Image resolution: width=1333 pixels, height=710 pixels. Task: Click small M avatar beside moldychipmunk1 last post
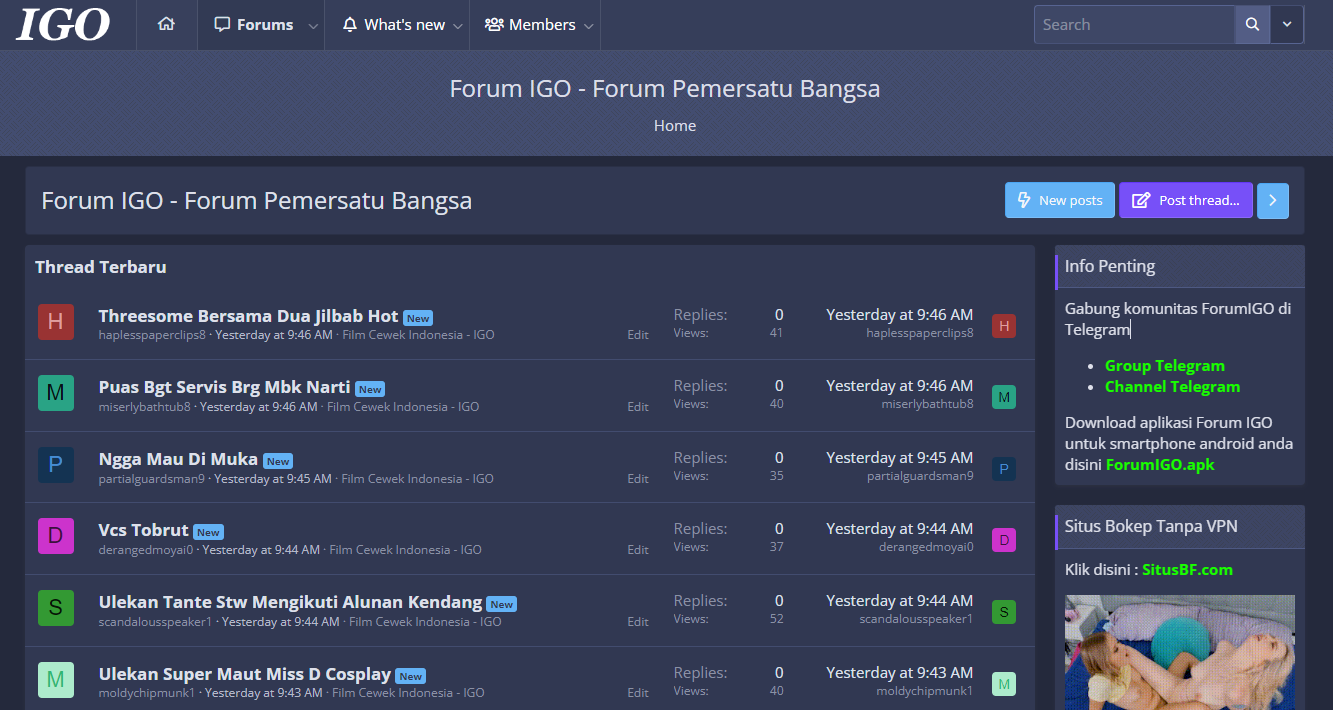1004,684
